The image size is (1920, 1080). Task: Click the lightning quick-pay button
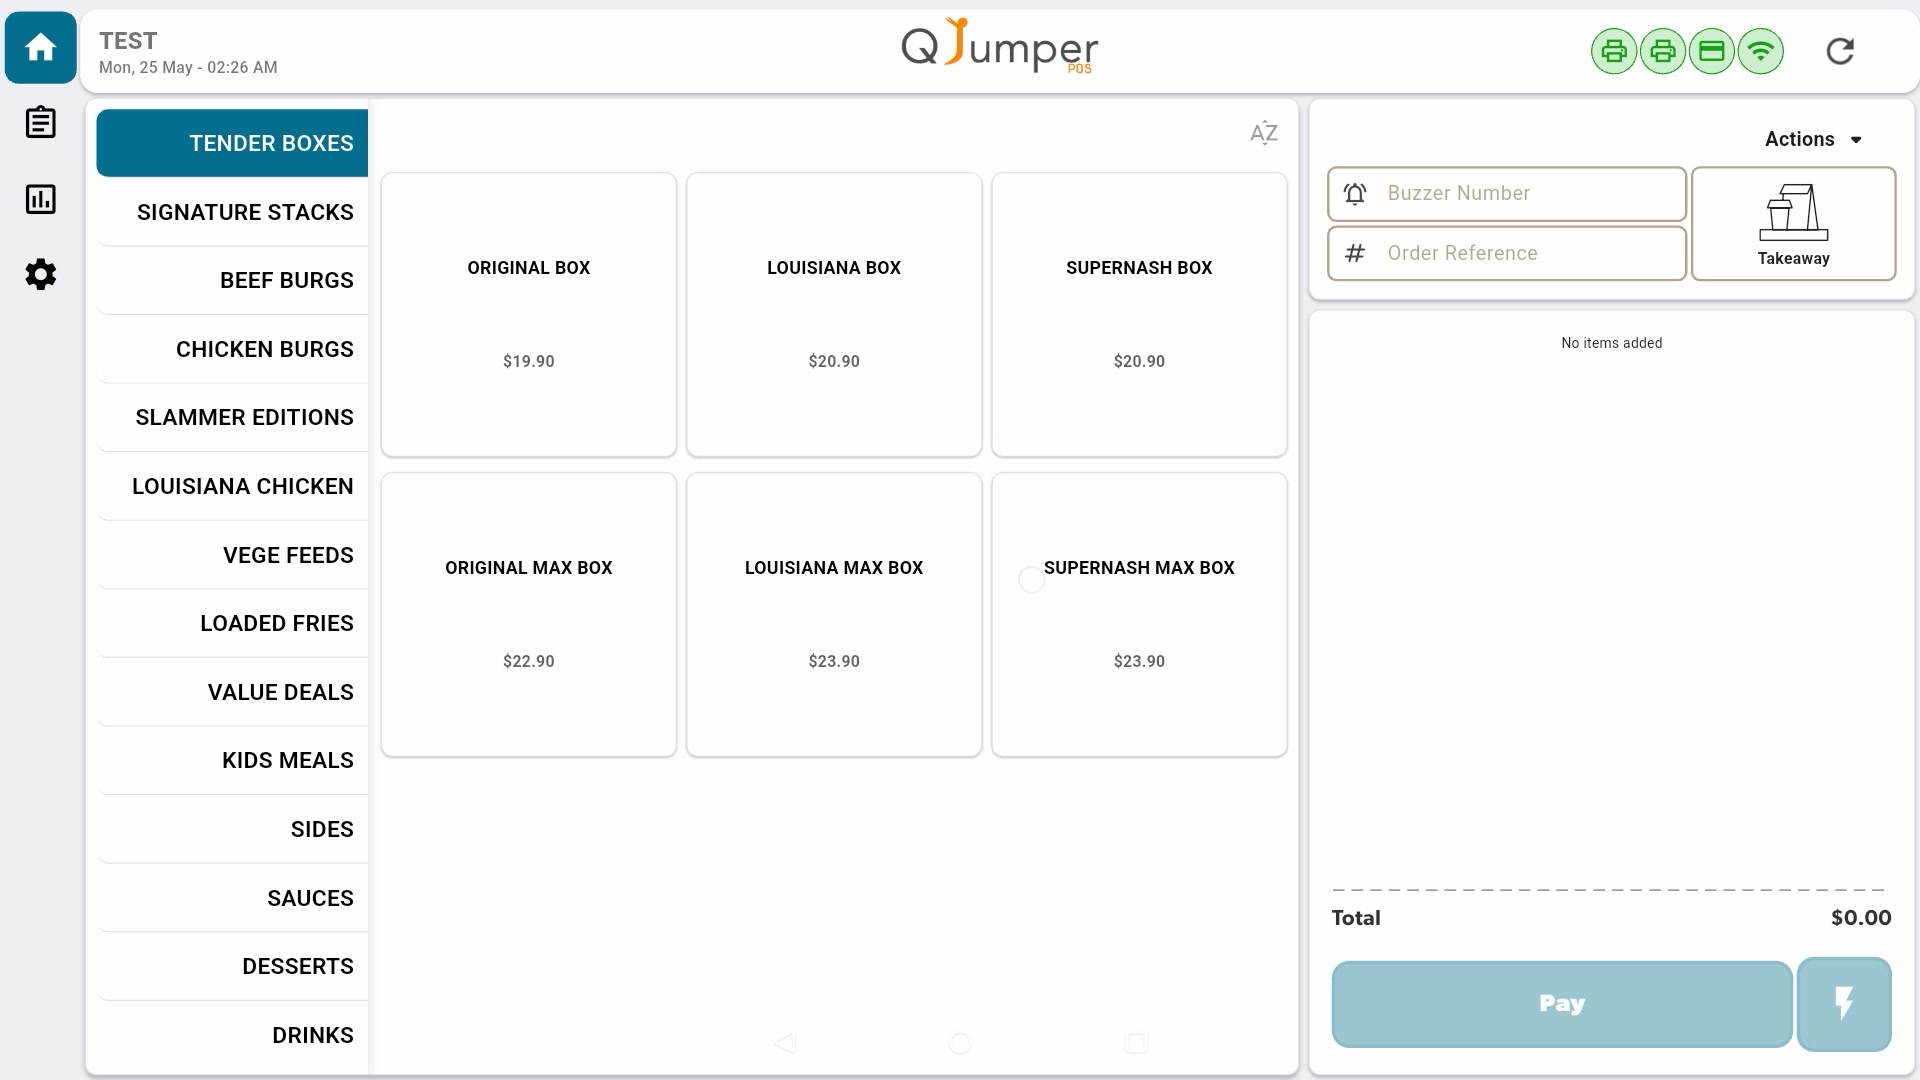pos(1844,1004)
